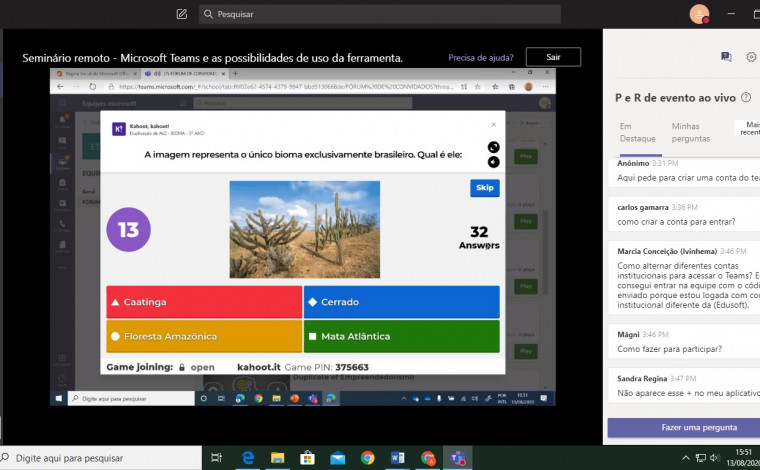The width and height of the screenshot is (760, 470).
Task: Click the 'Sair' button
Action: 553,57
